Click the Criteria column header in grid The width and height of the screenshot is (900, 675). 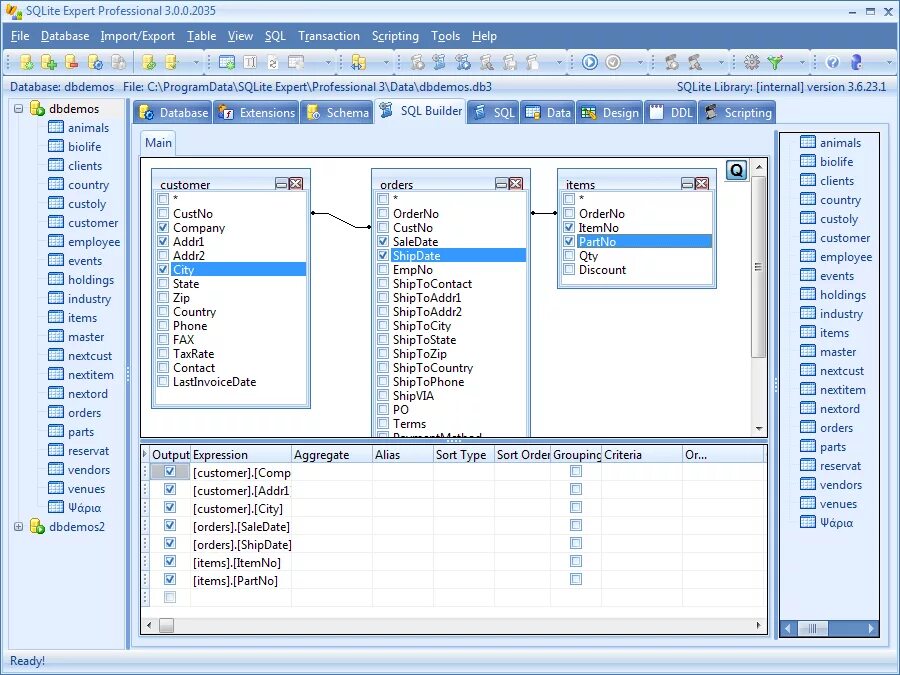[642, 455]
